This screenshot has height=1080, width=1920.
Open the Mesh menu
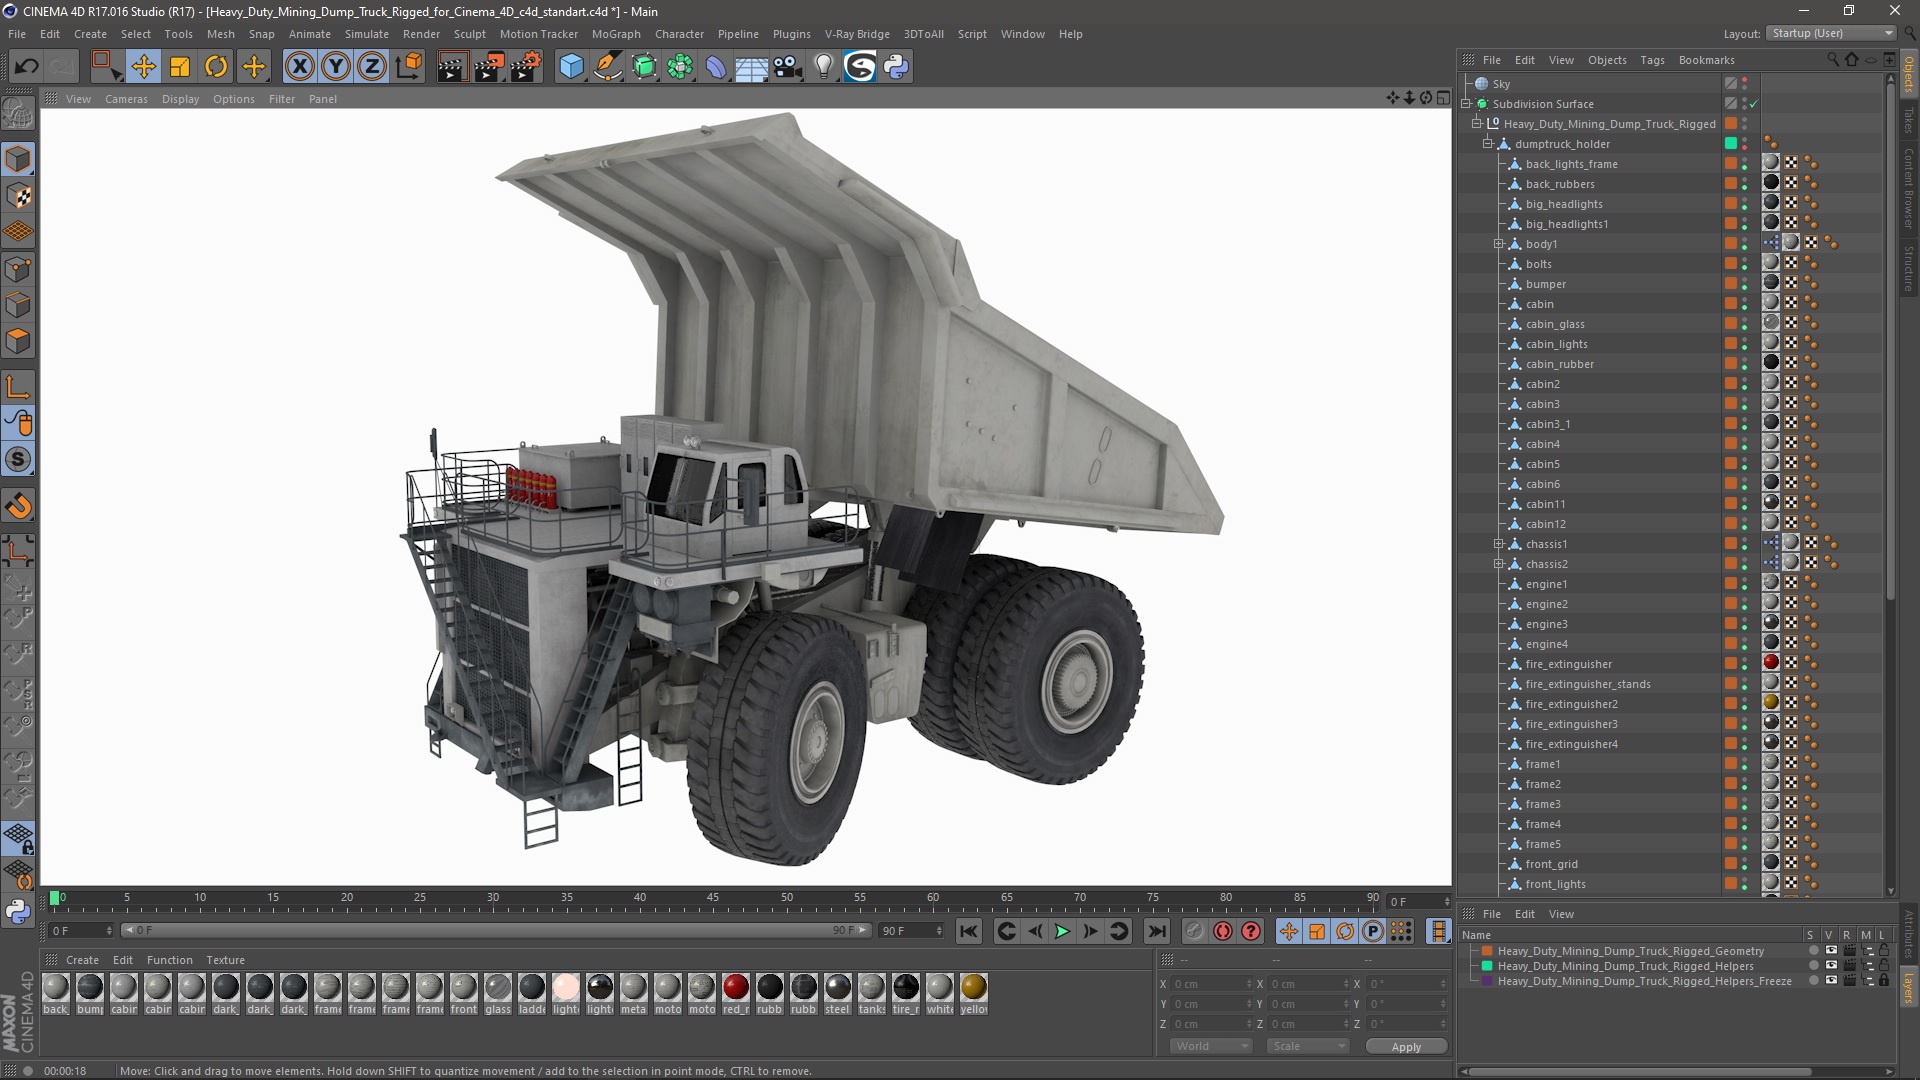(220, 34)
